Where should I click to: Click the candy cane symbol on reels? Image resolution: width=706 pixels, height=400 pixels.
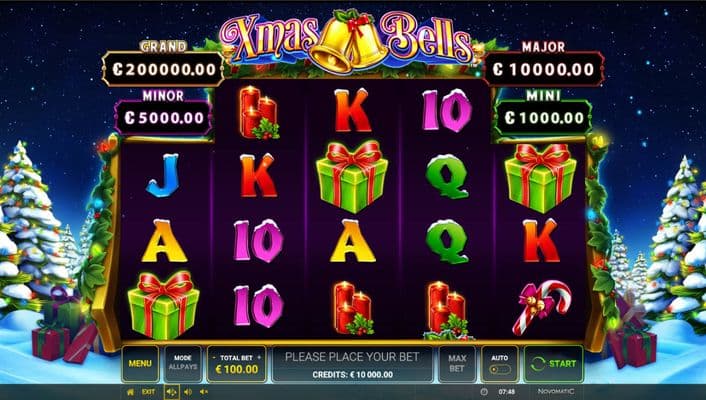click(541, 307)
